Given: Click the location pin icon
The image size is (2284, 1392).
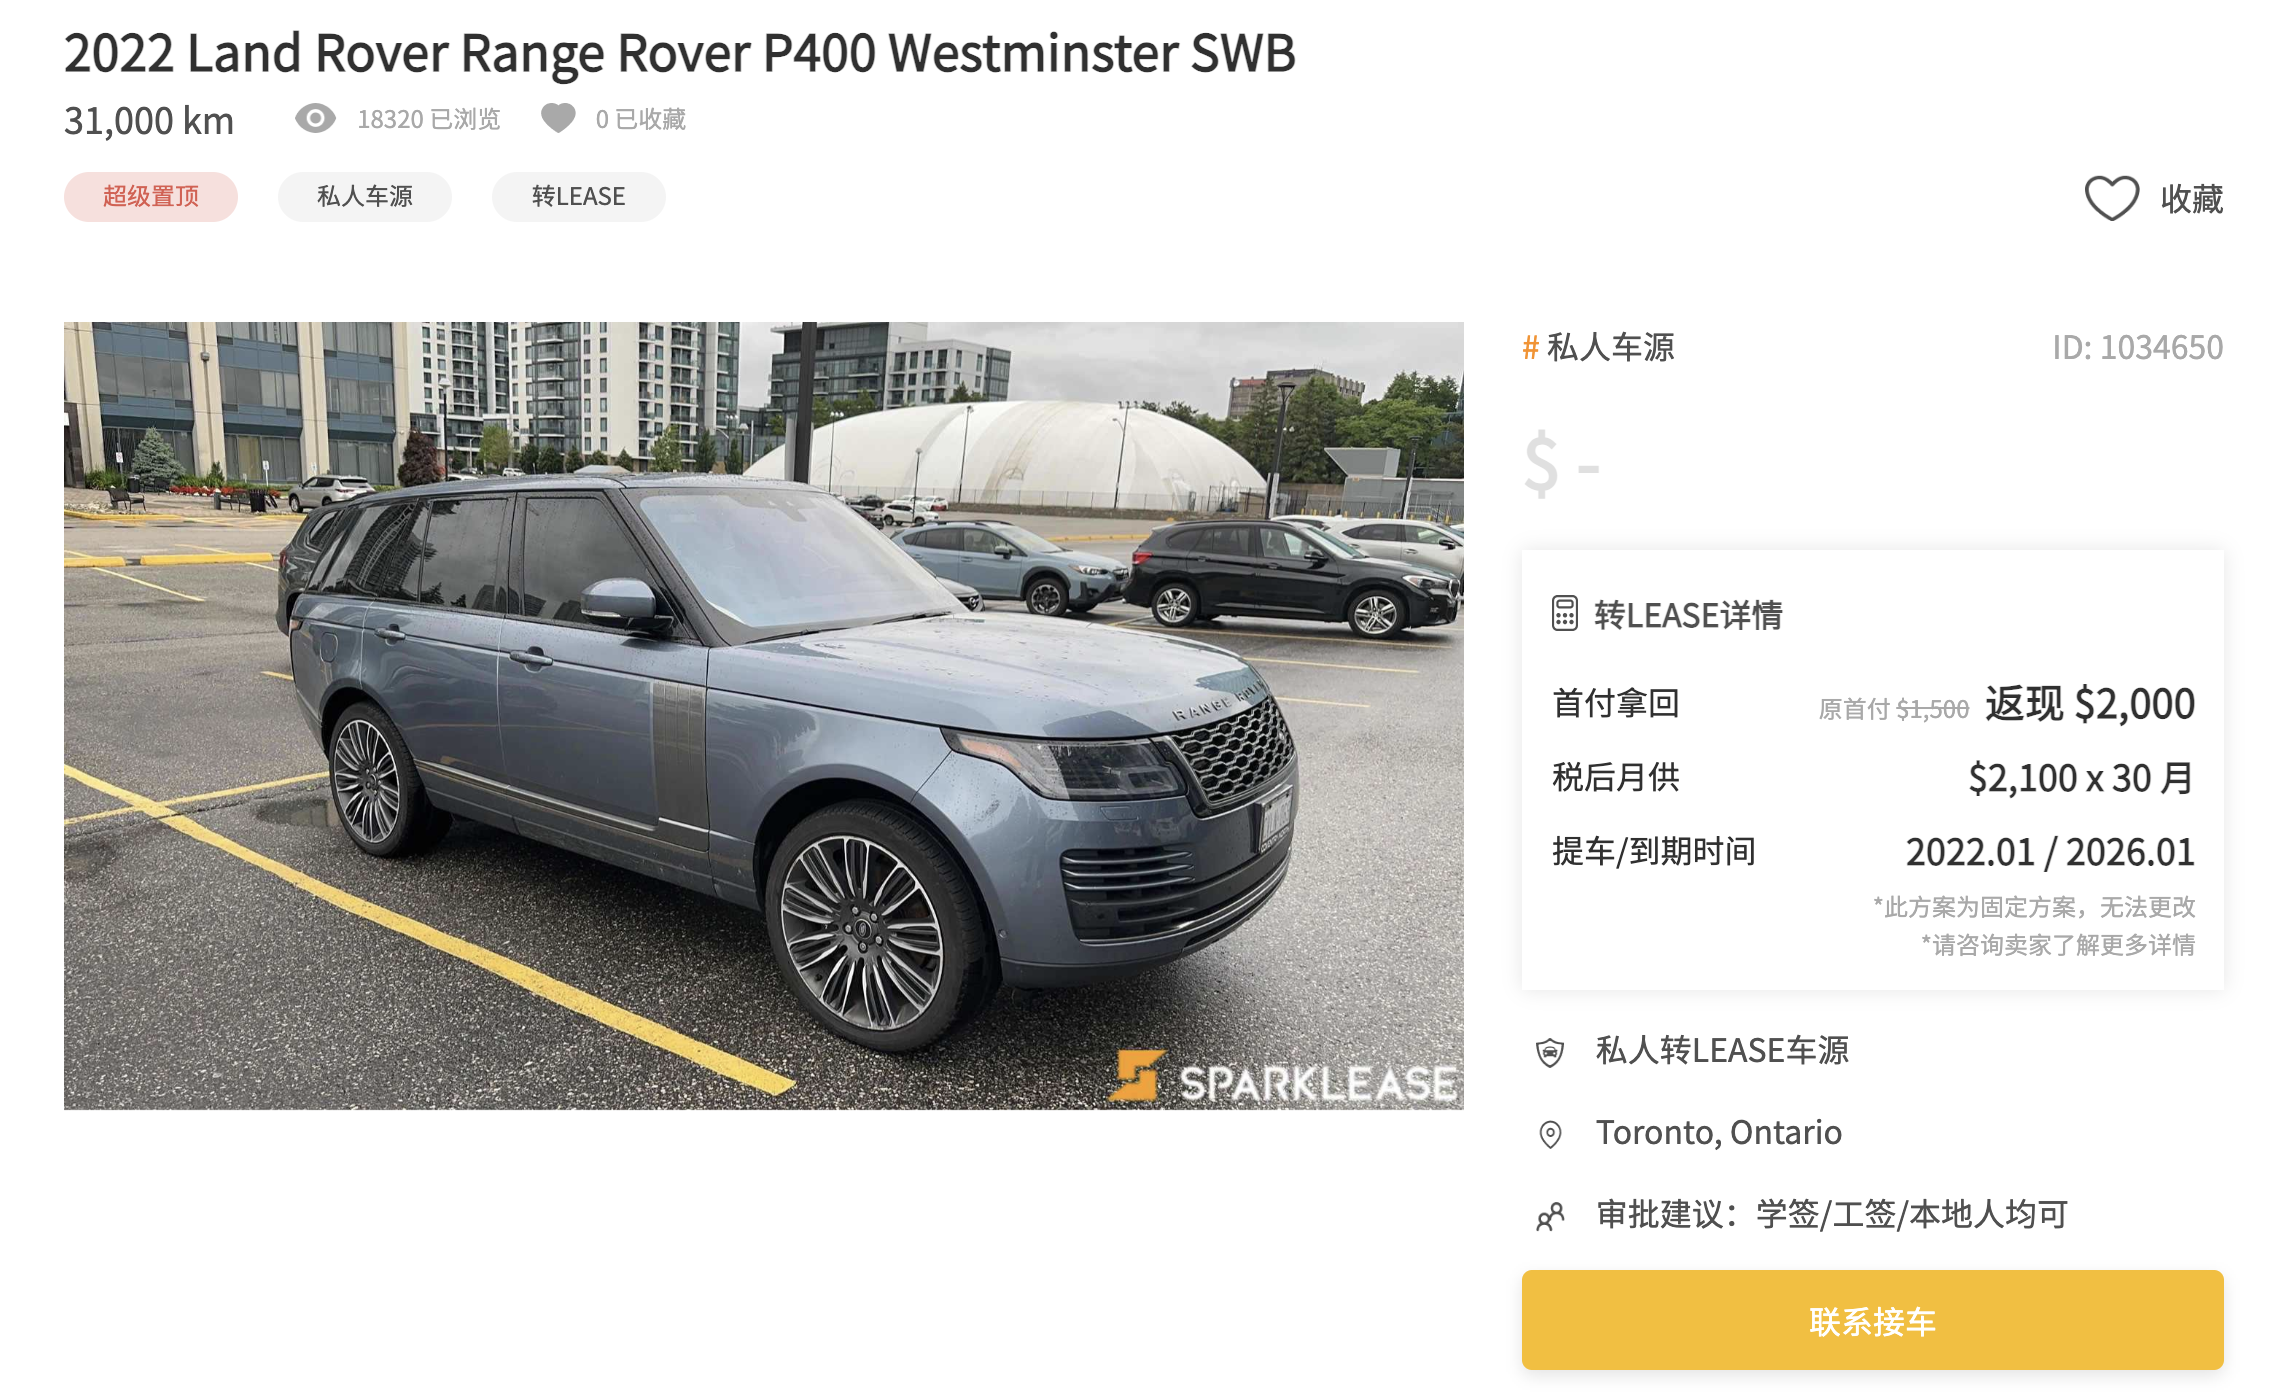Looking at the screenshot, I should [x=1550, y=1134].
